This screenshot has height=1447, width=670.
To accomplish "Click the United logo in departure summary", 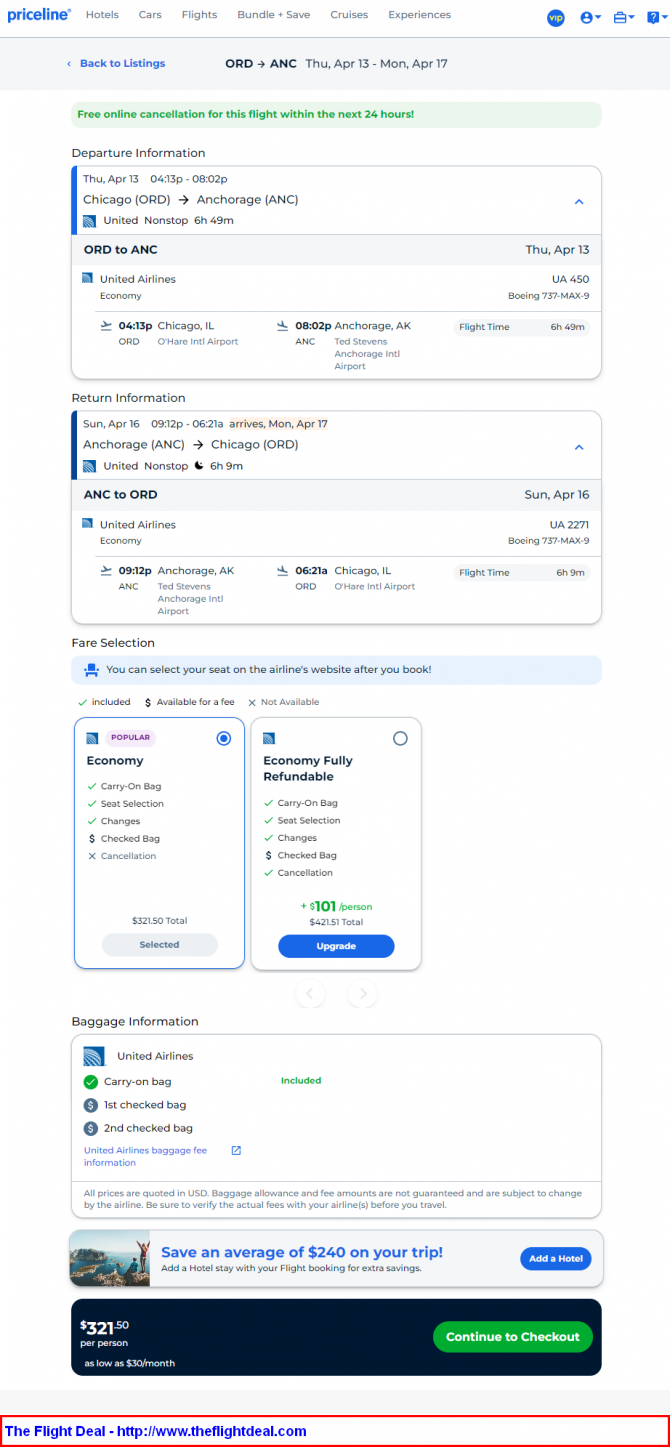I will point(89,220).
